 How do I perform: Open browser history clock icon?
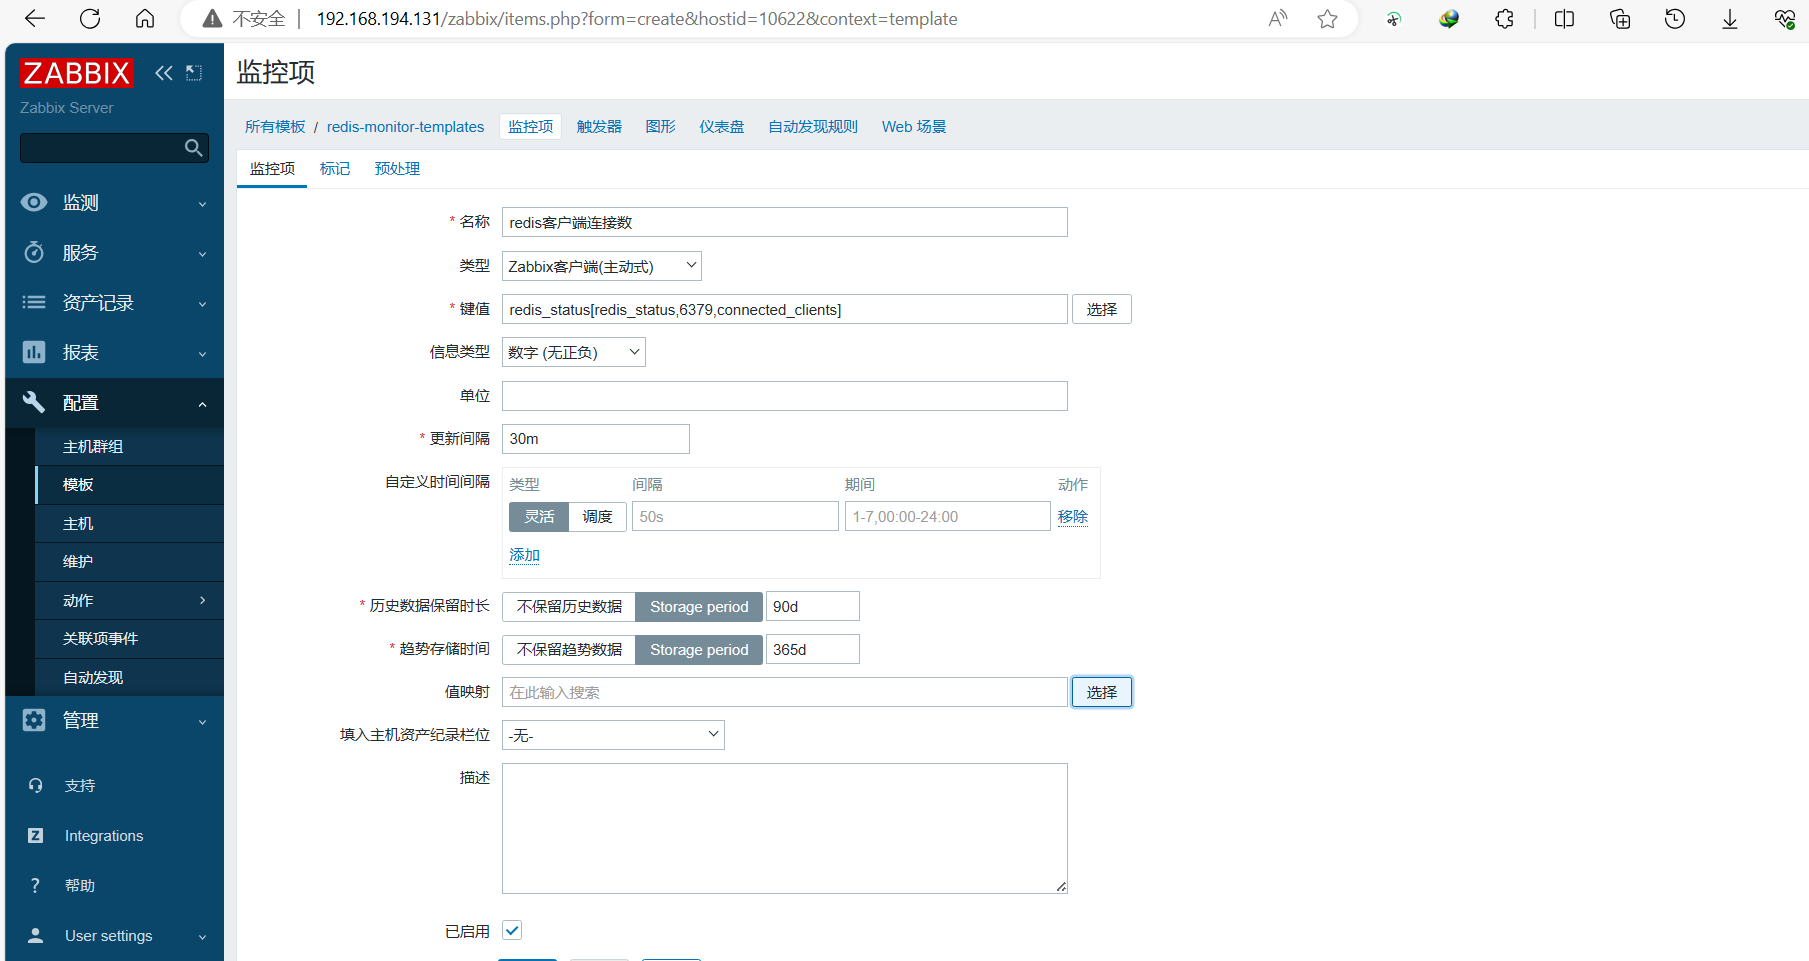click(1675, 19)
